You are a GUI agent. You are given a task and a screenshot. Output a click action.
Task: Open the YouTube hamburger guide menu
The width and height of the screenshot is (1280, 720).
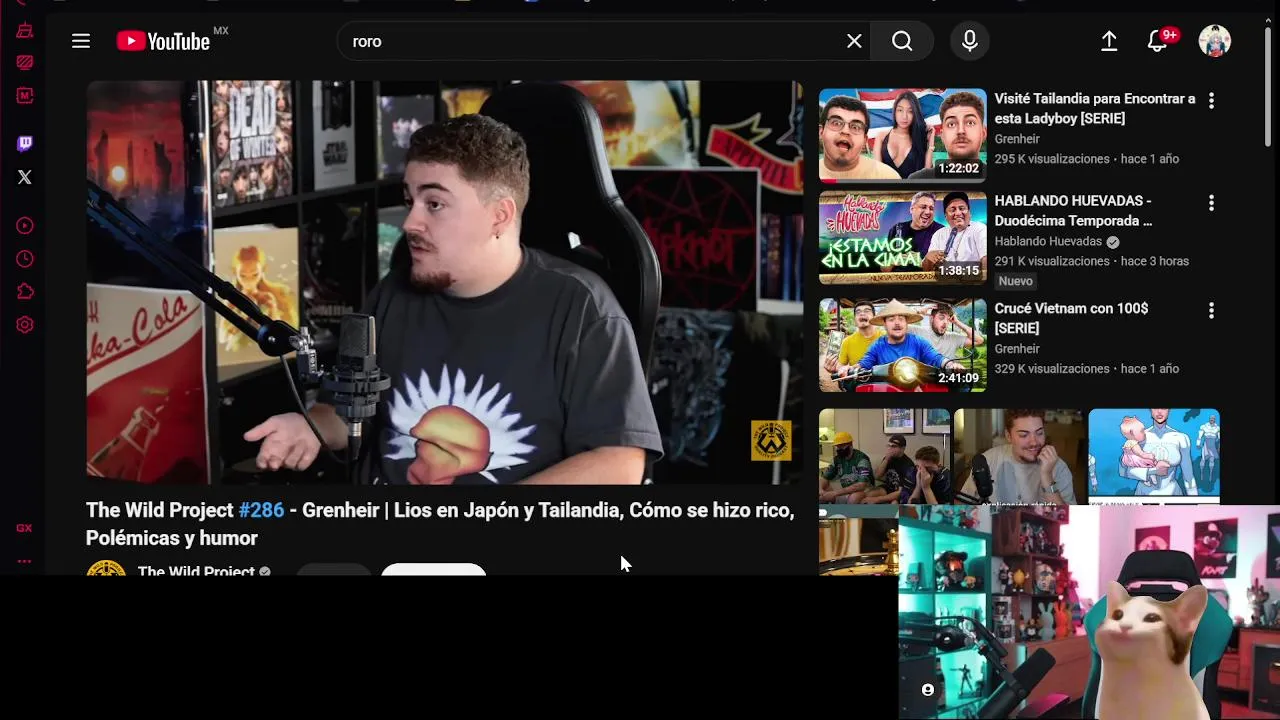click(x=81, y=41)
